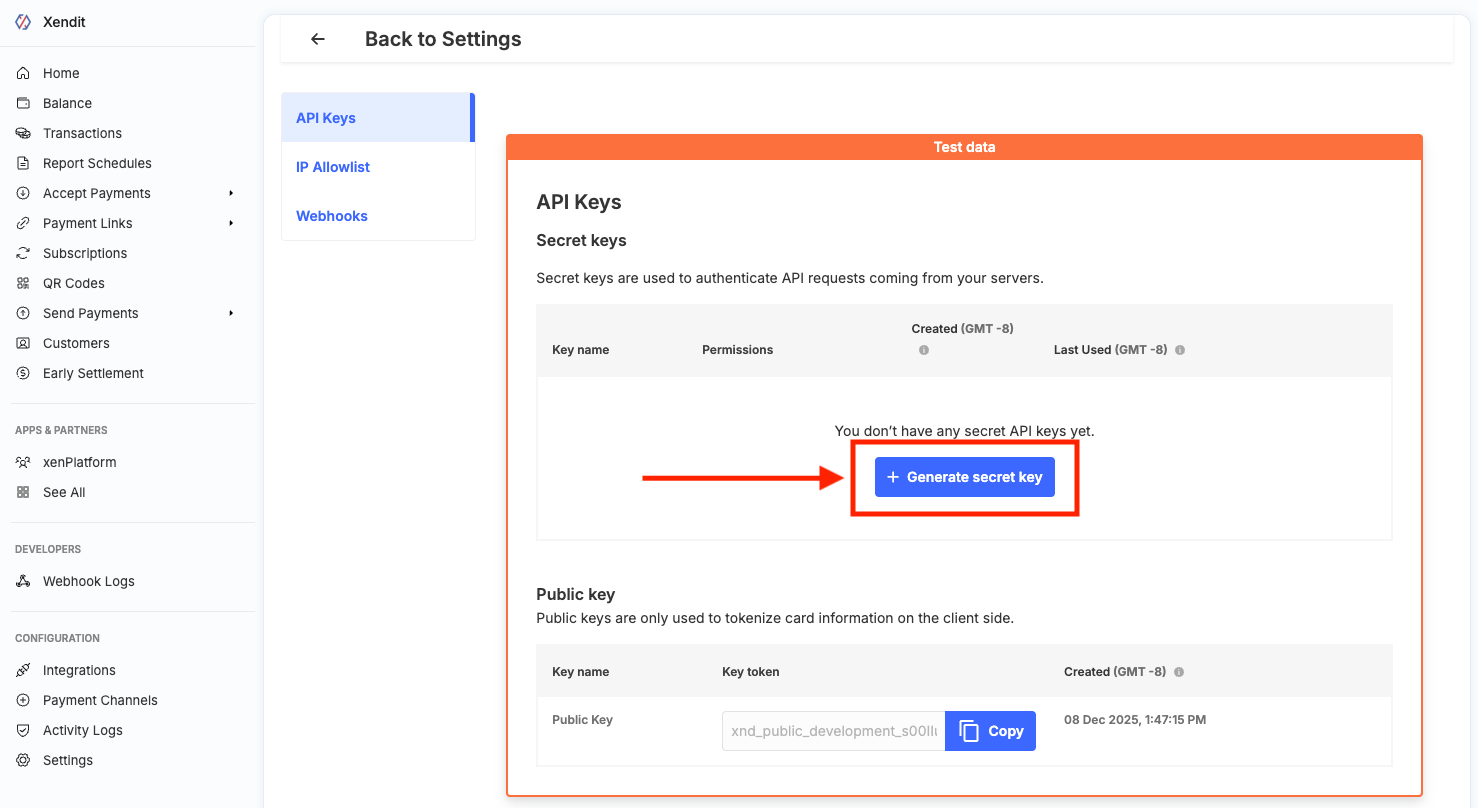Click 'You don't have any secret API keys yet.'

tap(964, 431)
